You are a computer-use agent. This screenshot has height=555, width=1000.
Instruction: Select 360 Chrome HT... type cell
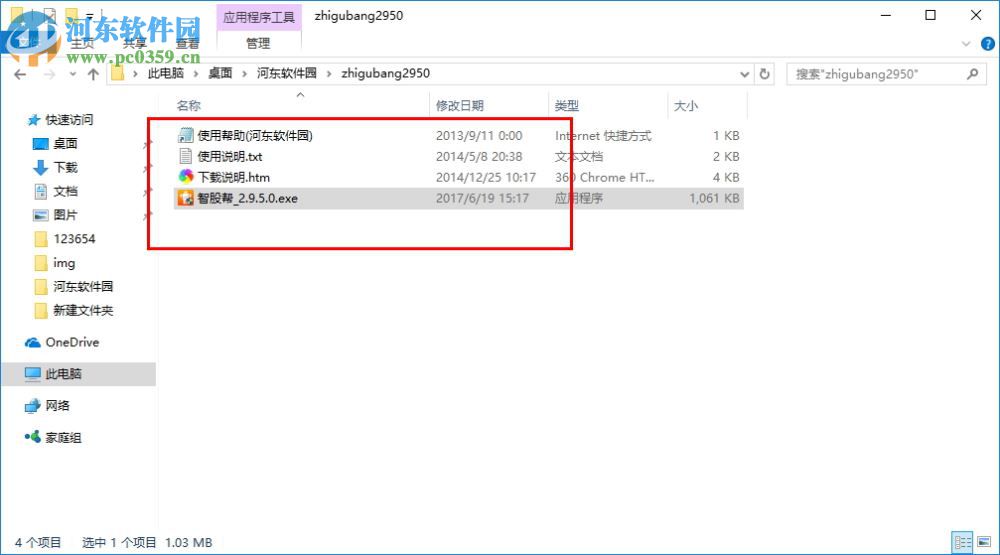[605, 177]
